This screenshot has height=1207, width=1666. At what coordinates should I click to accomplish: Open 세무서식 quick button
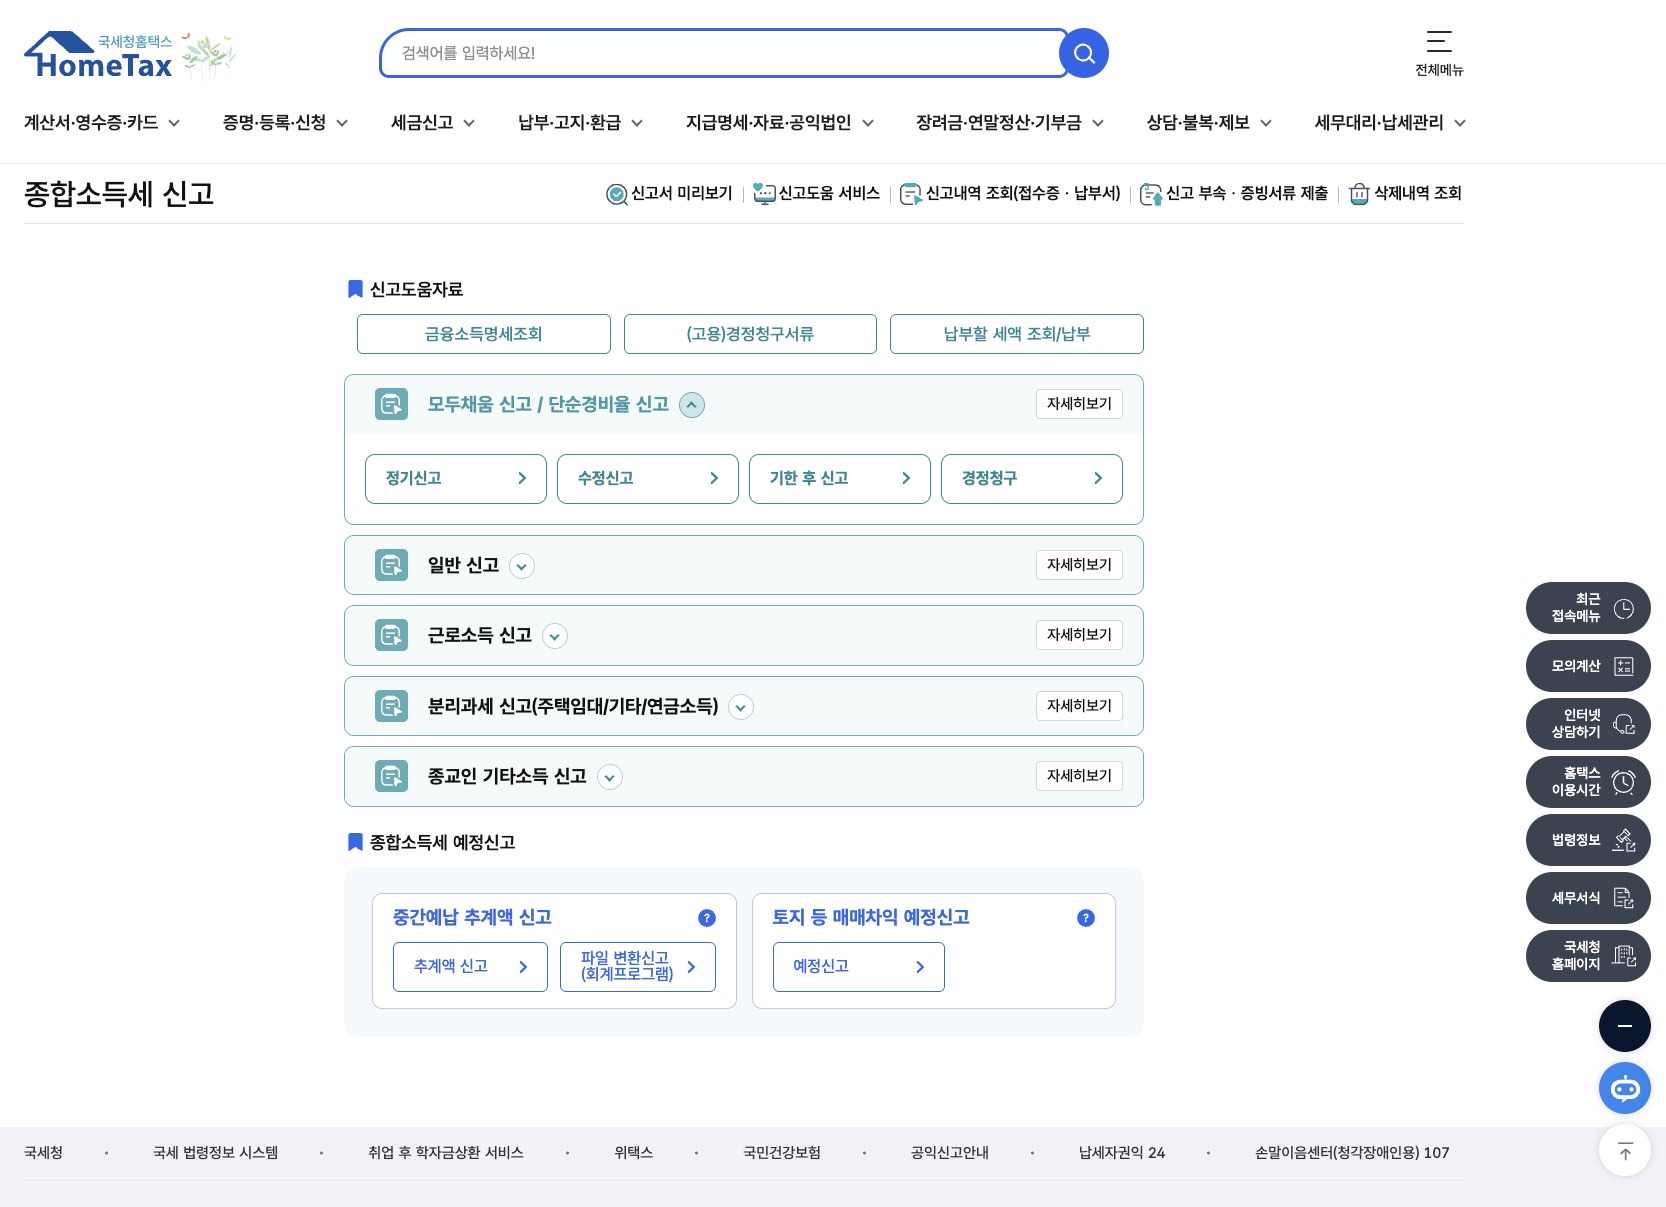1588,898
